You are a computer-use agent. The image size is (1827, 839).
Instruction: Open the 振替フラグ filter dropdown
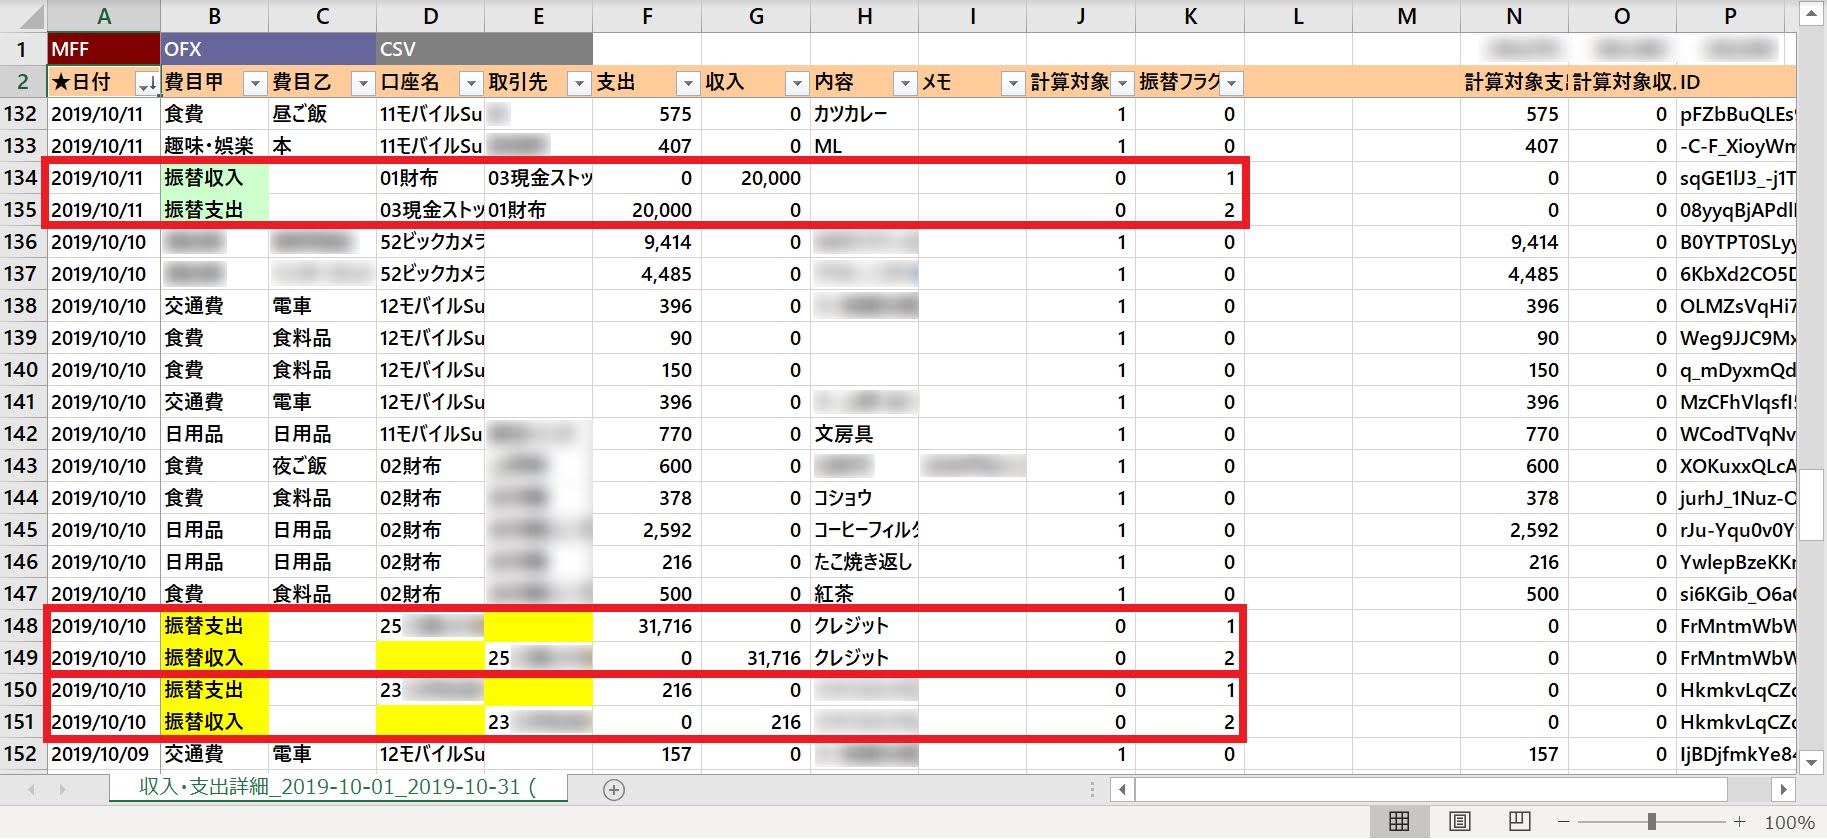(1231, 83)
